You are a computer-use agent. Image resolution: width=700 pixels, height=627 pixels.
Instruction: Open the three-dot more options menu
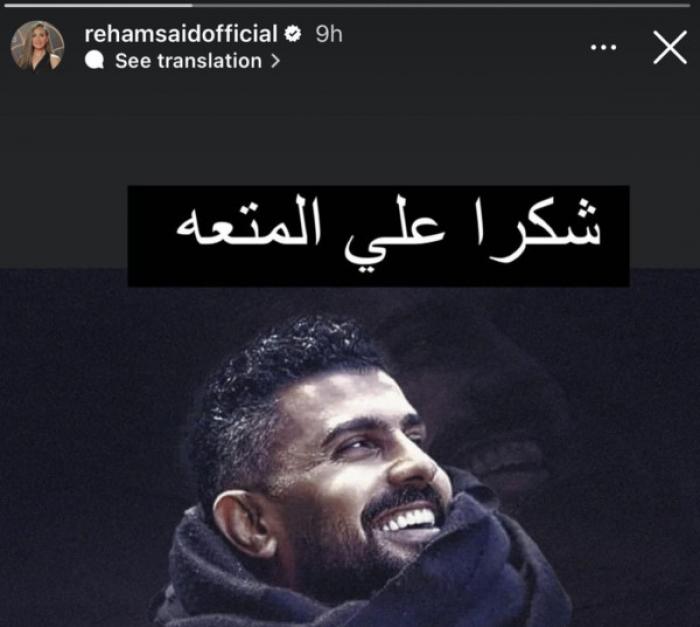603,47
